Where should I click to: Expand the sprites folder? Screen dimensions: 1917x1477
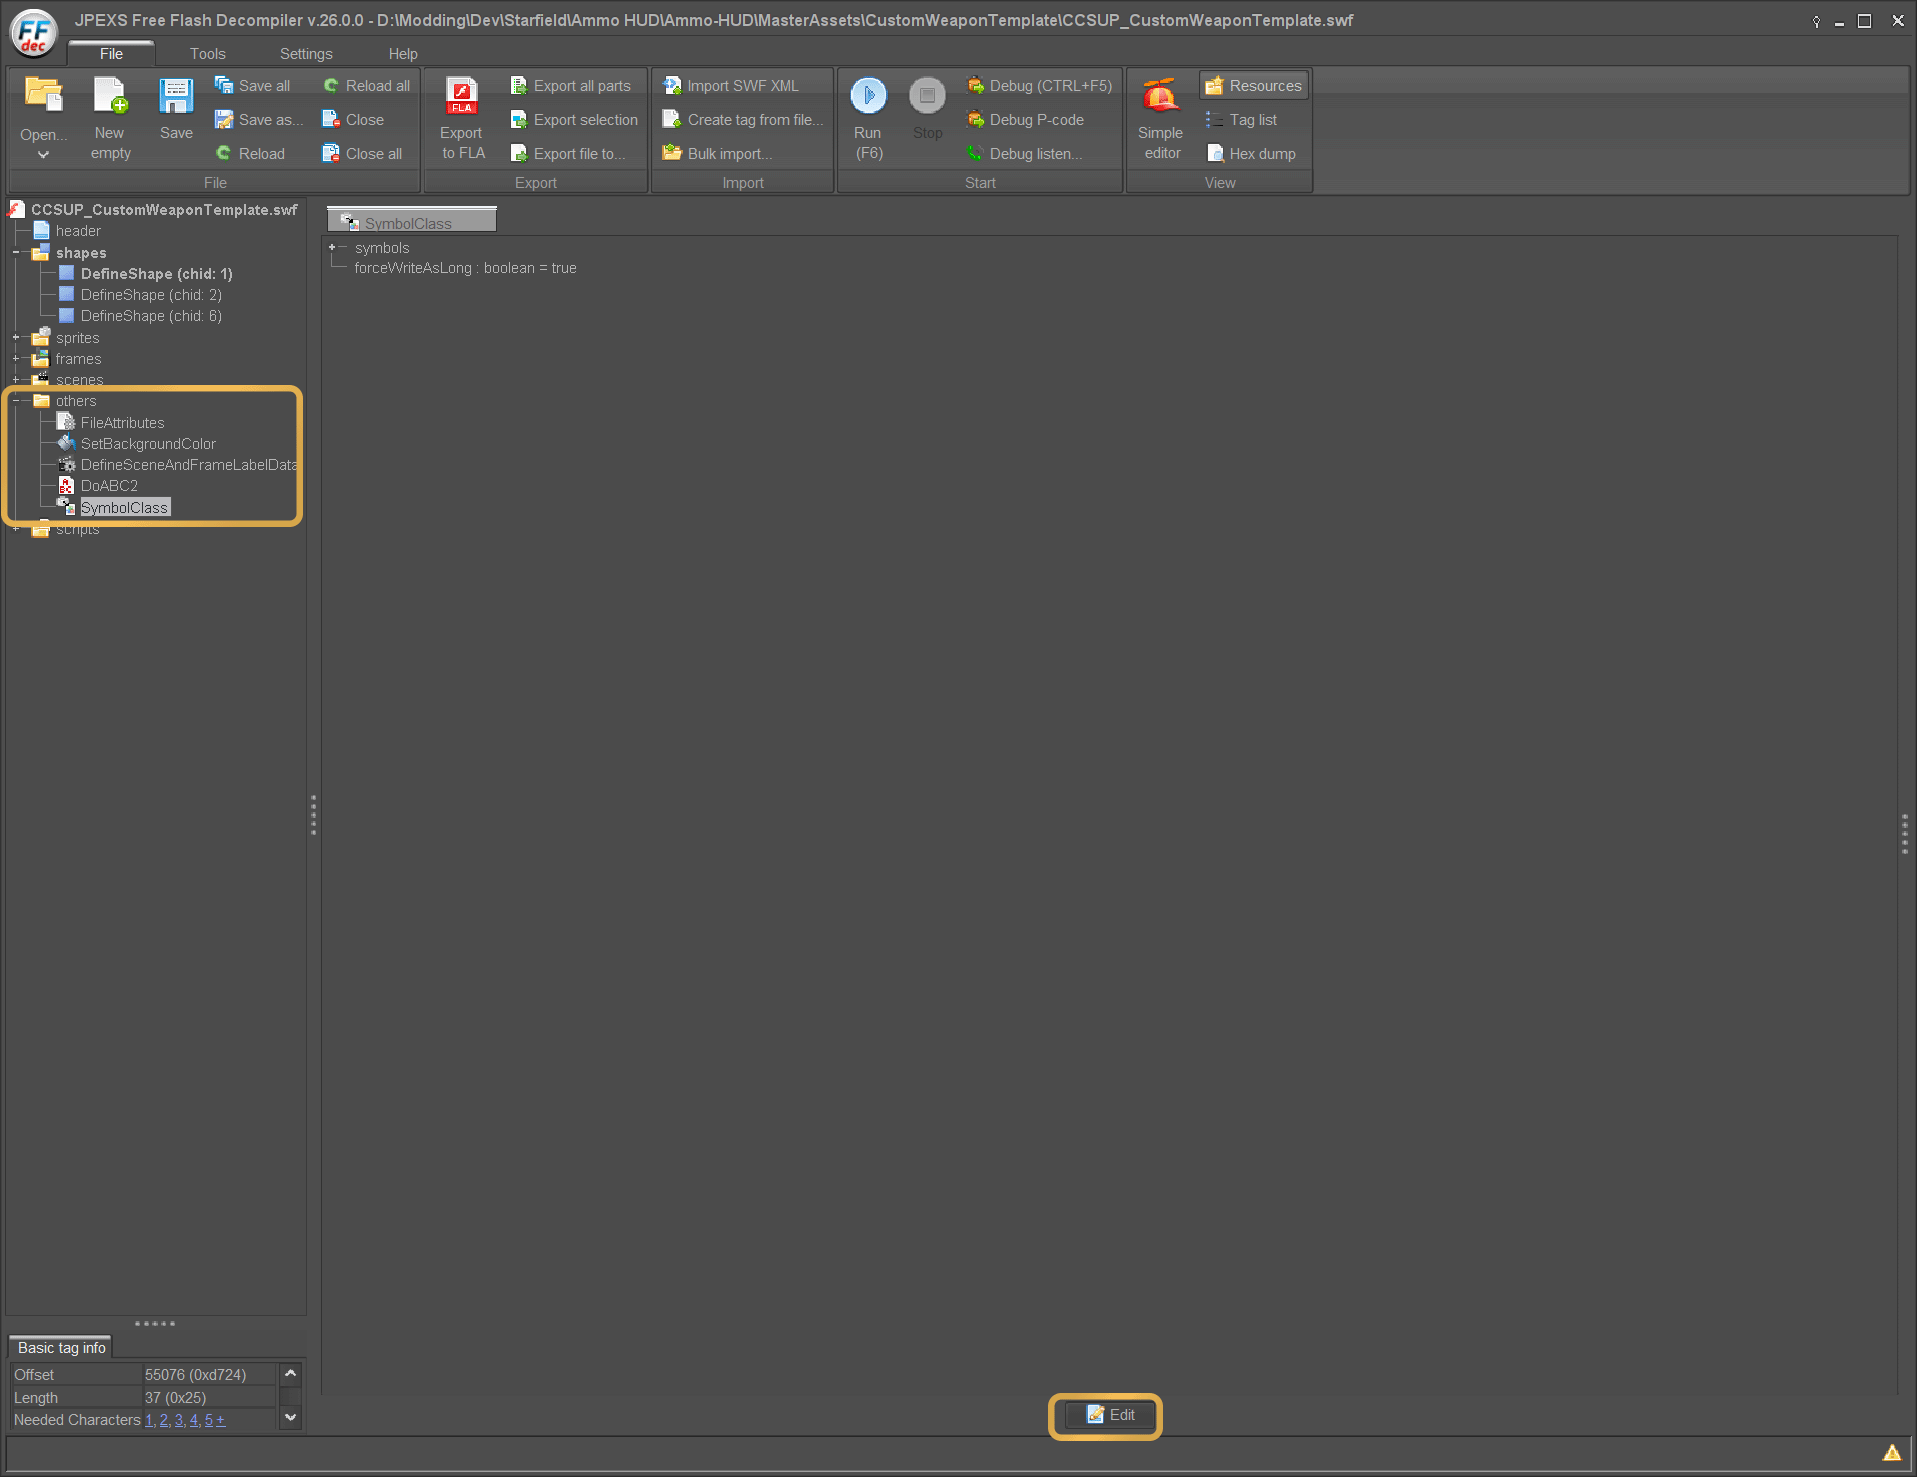(16, 338)
